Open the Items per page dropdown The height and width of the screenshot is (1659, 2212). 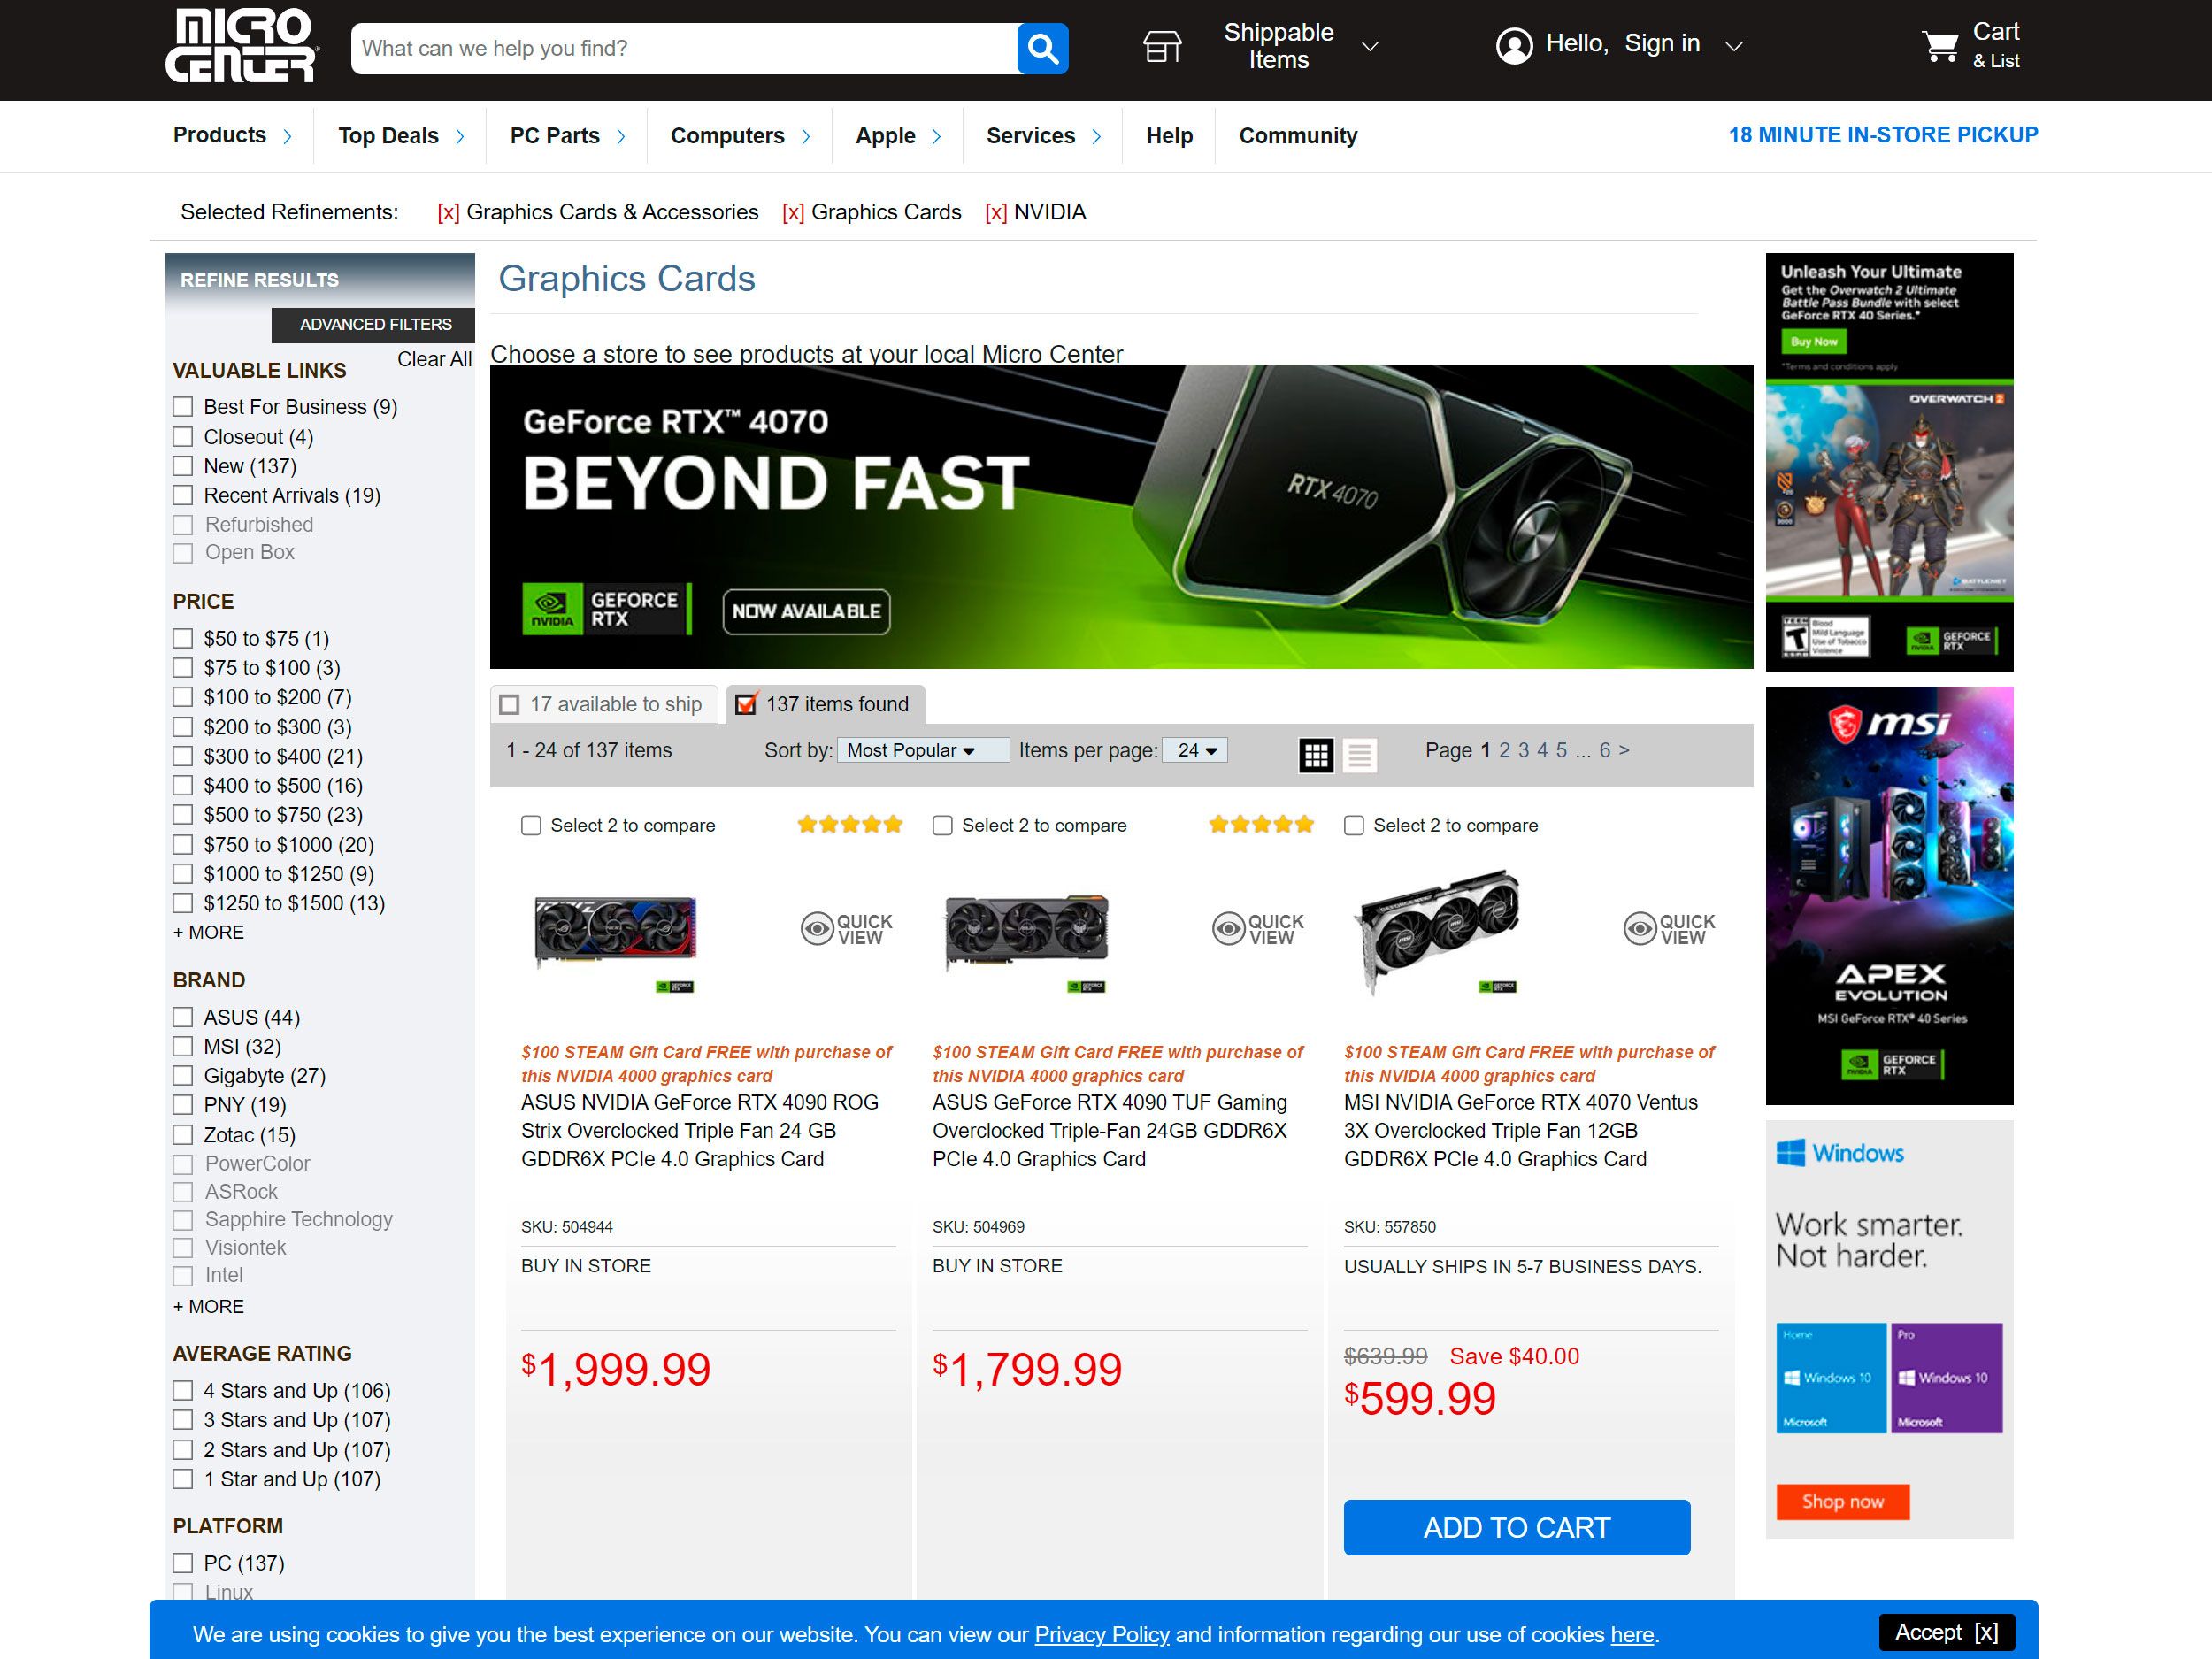[1195, 750]
